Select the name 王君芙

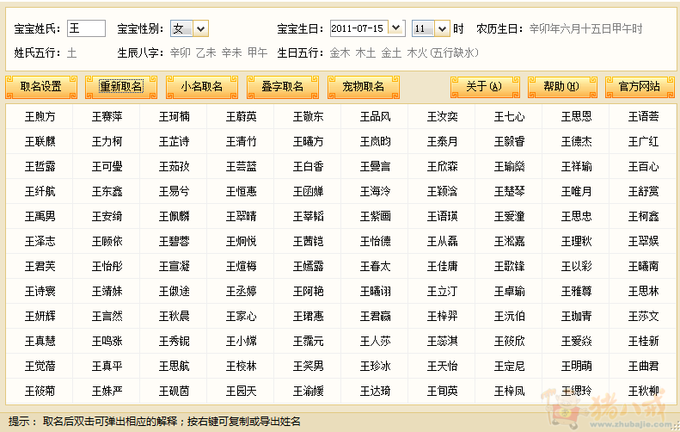pos(40,266)
